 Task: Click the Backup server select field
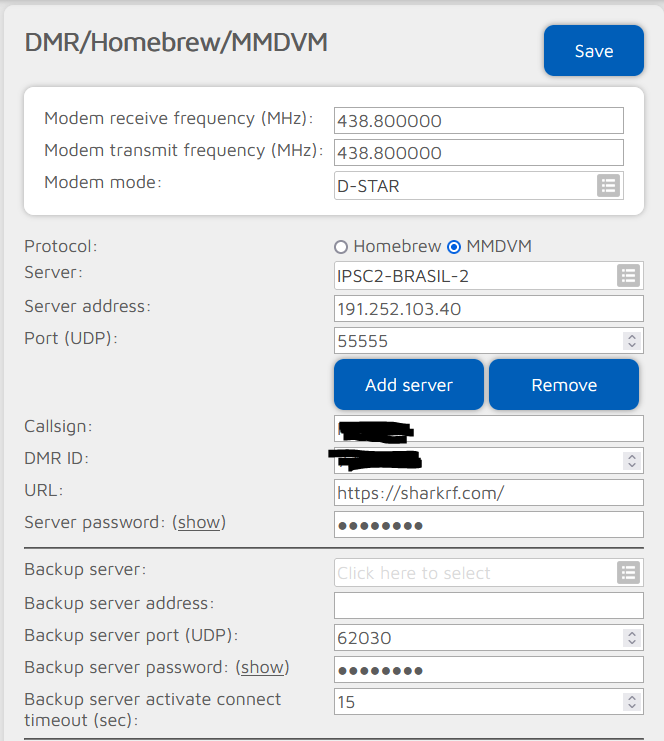475,573
